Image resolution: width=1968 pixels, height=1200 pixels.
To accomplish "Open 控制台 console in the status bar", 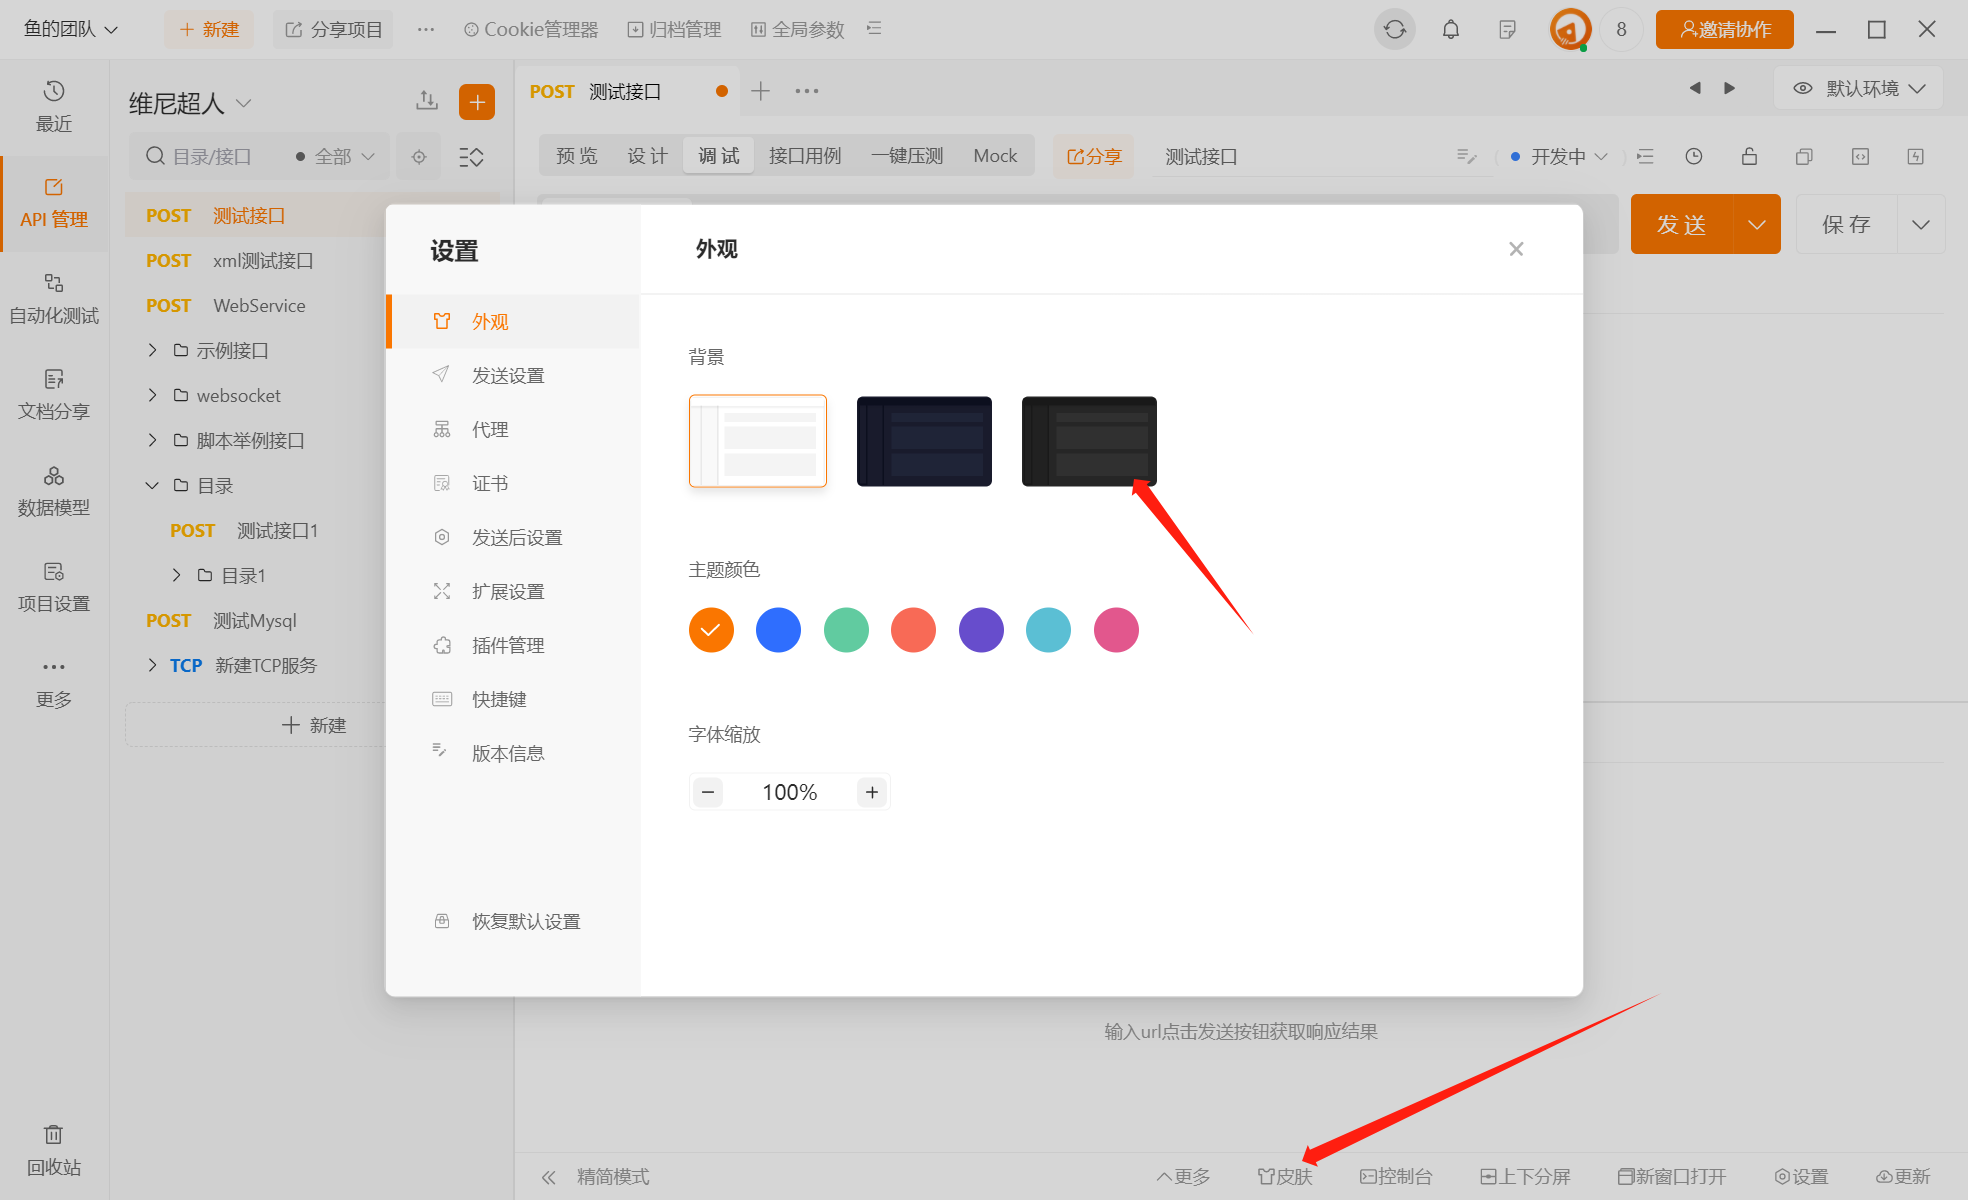I will click(1396, 1177).
